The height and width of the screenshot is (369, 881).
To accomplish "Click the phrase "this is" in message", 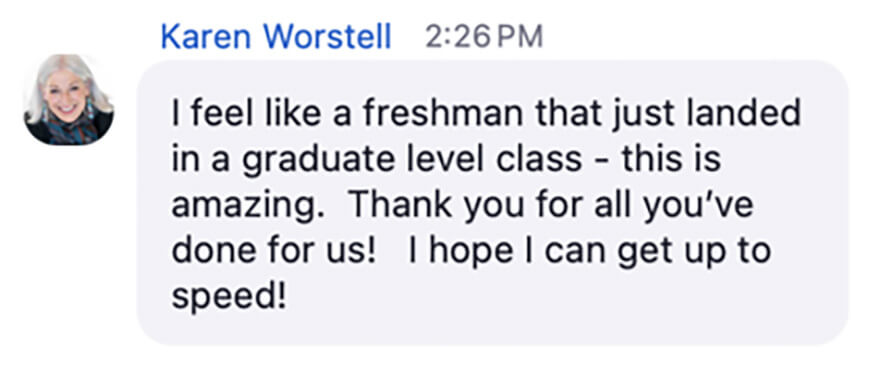I will tap(671, 160).
